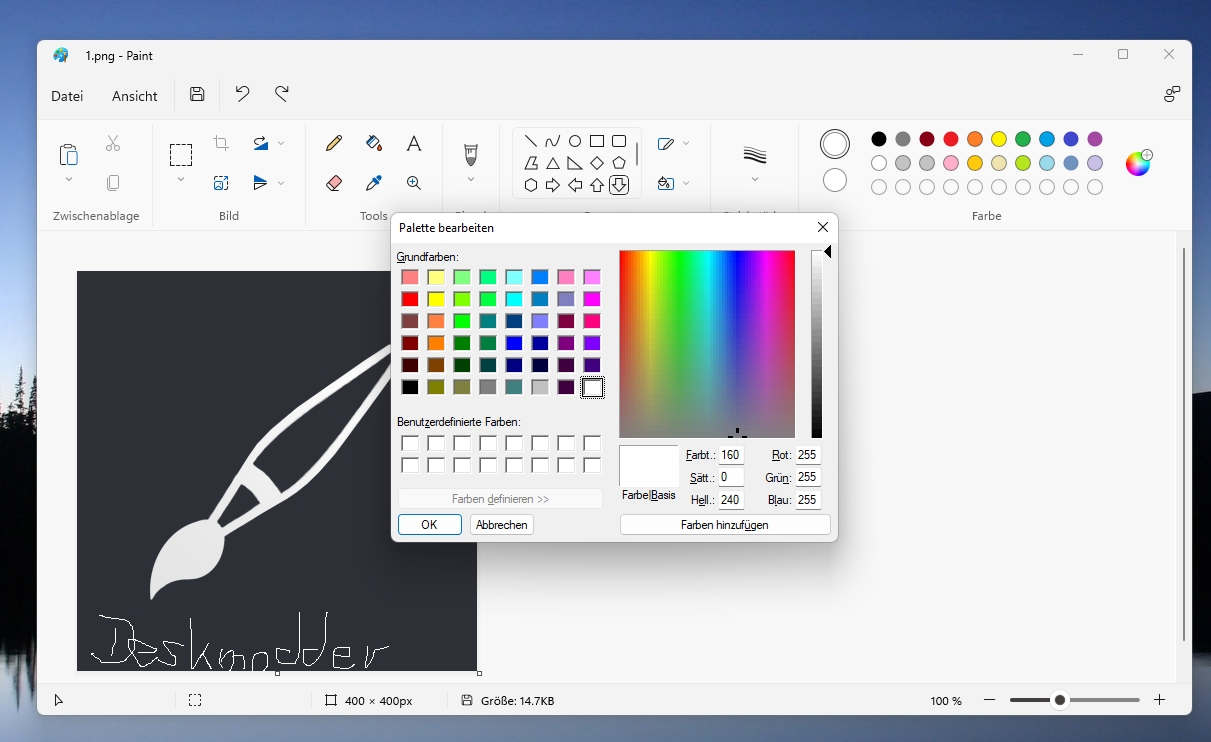Open the shape outline dropdown
This screenshot has width=1211, height=742.
point(686,144)
